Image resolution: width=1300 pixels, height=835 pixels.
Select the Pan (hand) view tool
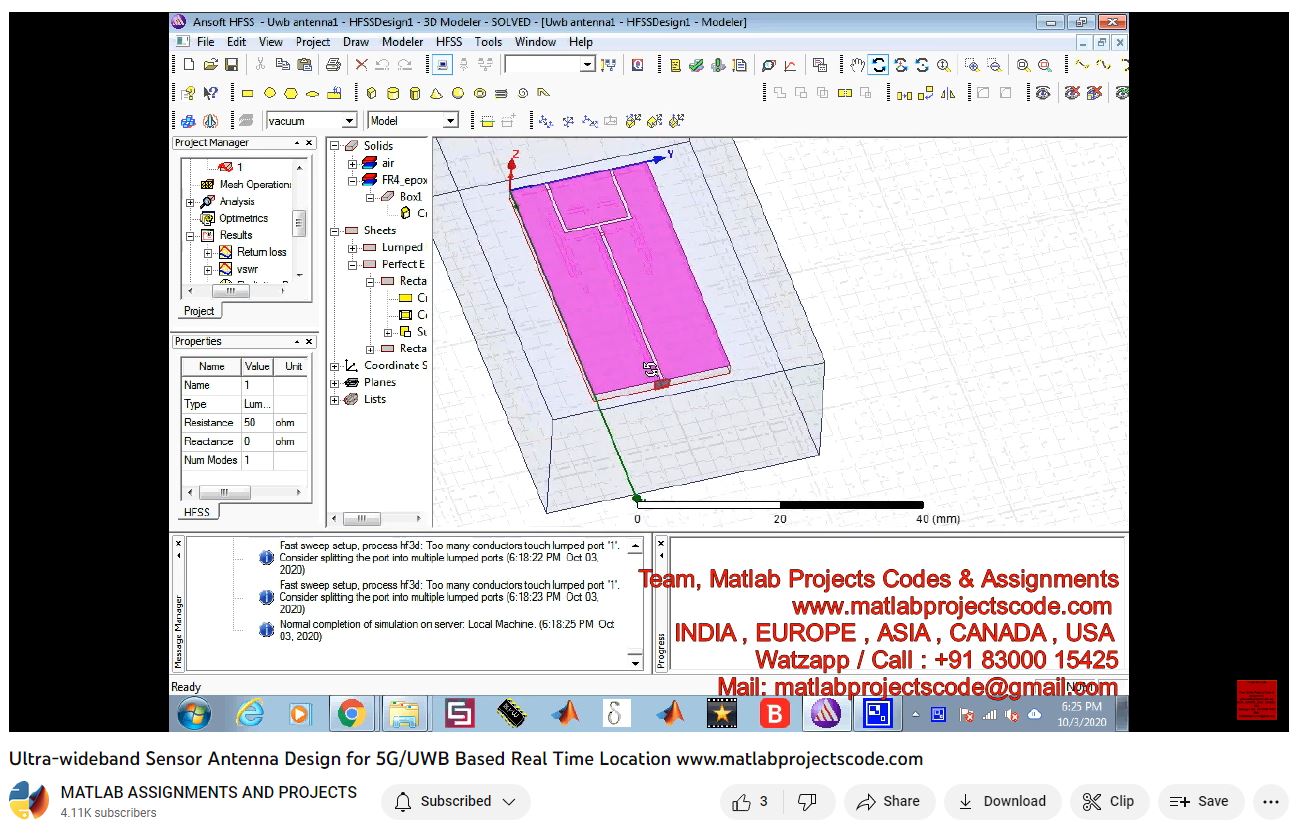[x=857, y=65]
